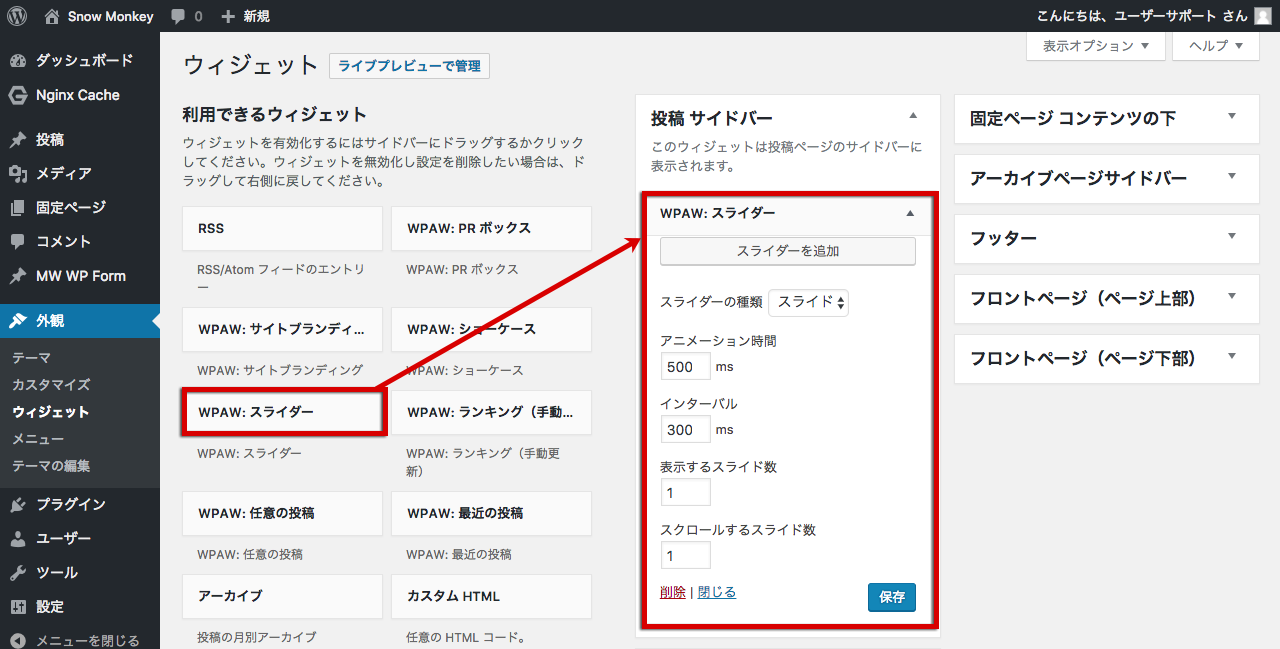This screenshot has width=1280, height=649.
Task: Open テーマの編集 submenu item
Action: [51, 466]
